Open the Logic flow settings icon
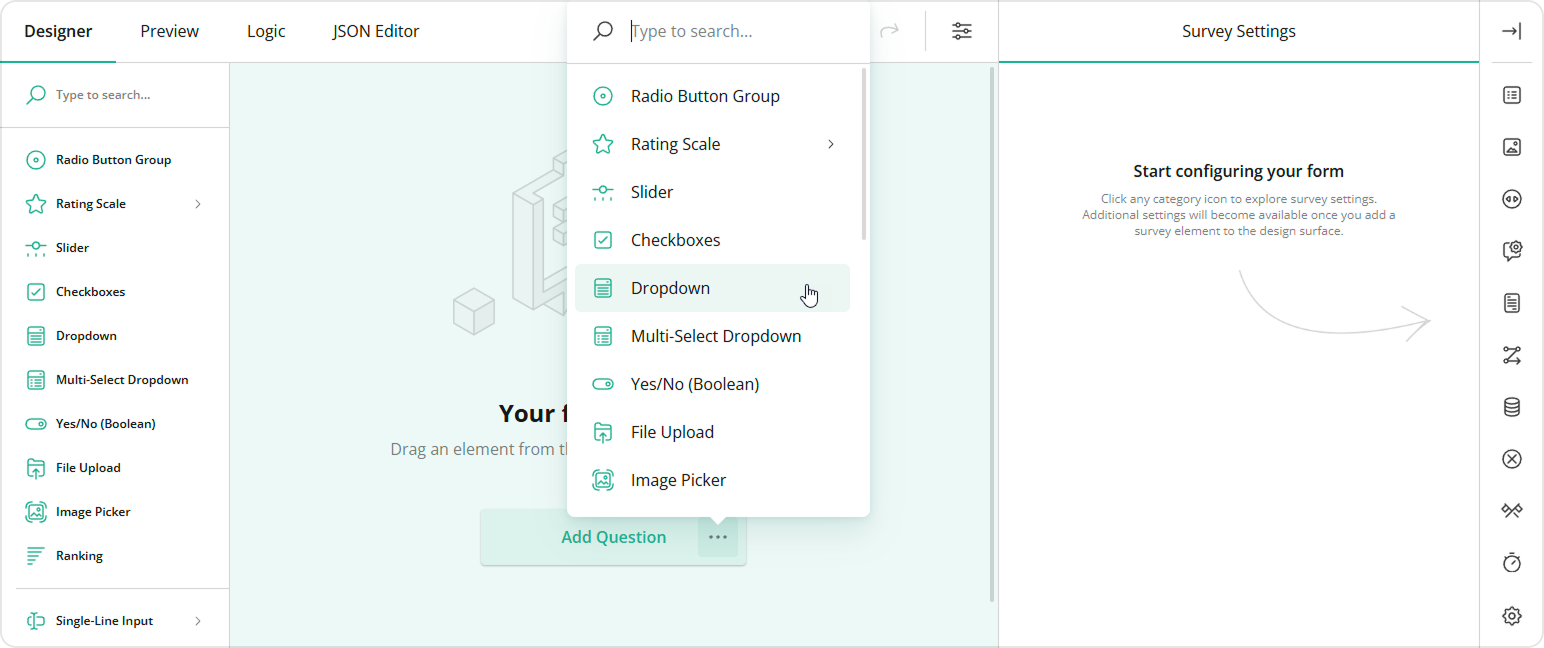This screenshot has height=648, width=1544. (1511, 355)
